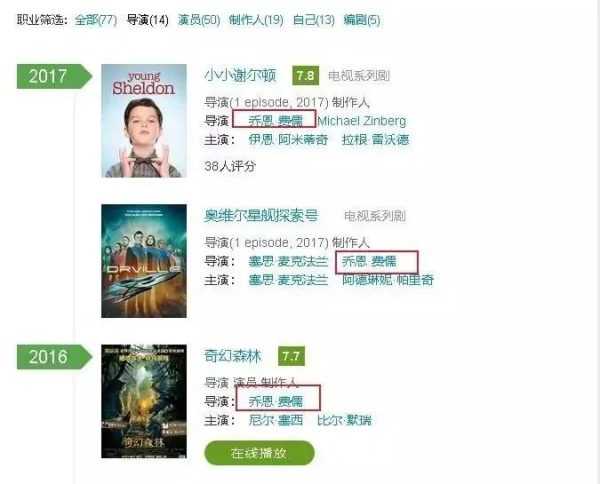Screen dimensions: 600x484
Task: Select the 导演(14) filter tab
Action: [x=147, y=20]
